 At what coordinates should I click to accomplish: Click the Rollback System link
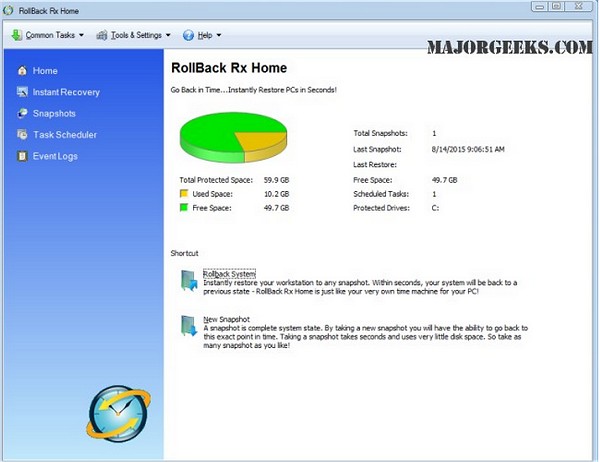[229, 274]
